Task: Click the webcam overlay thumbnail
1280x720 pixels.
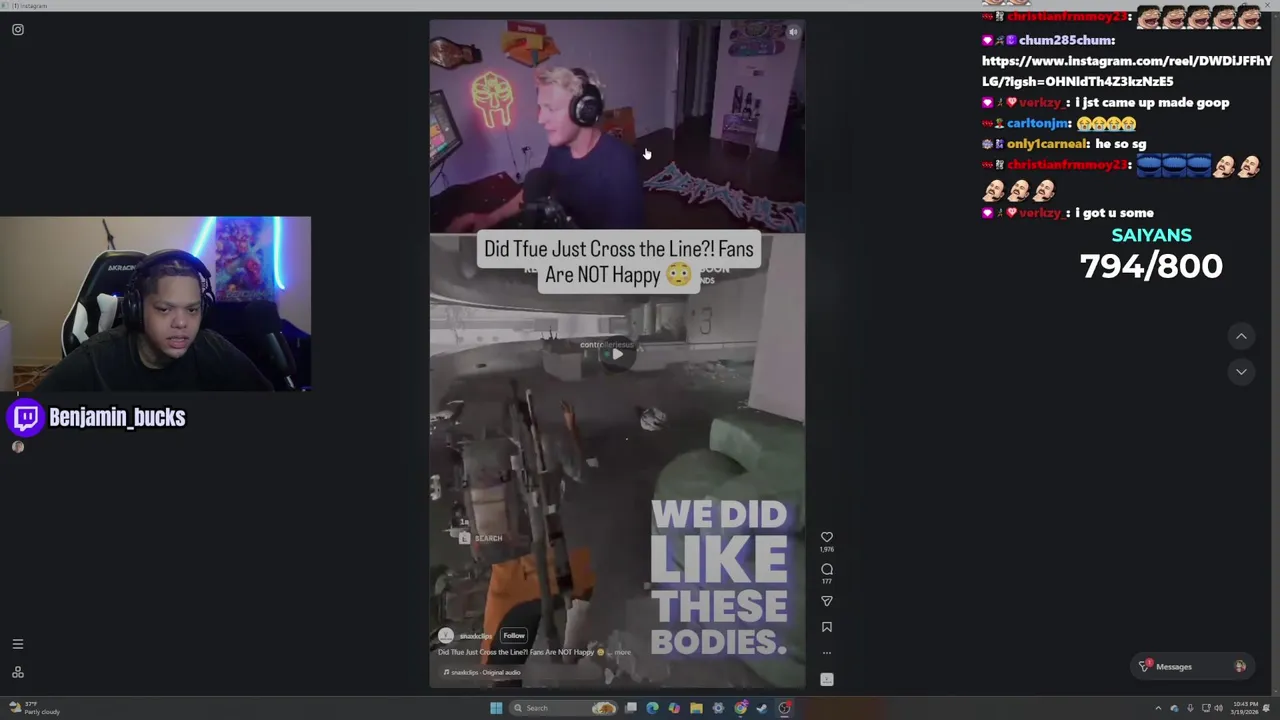Action: click(155, 303)
